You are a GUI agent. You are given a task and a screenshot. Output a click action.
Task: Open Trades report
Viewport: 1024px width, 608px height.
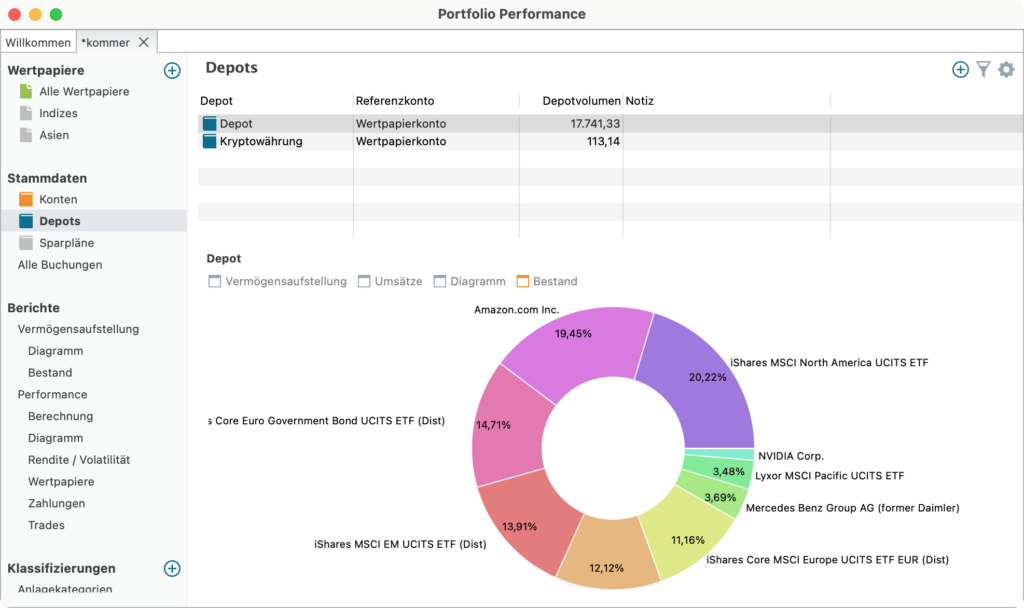tap(46, 525)
